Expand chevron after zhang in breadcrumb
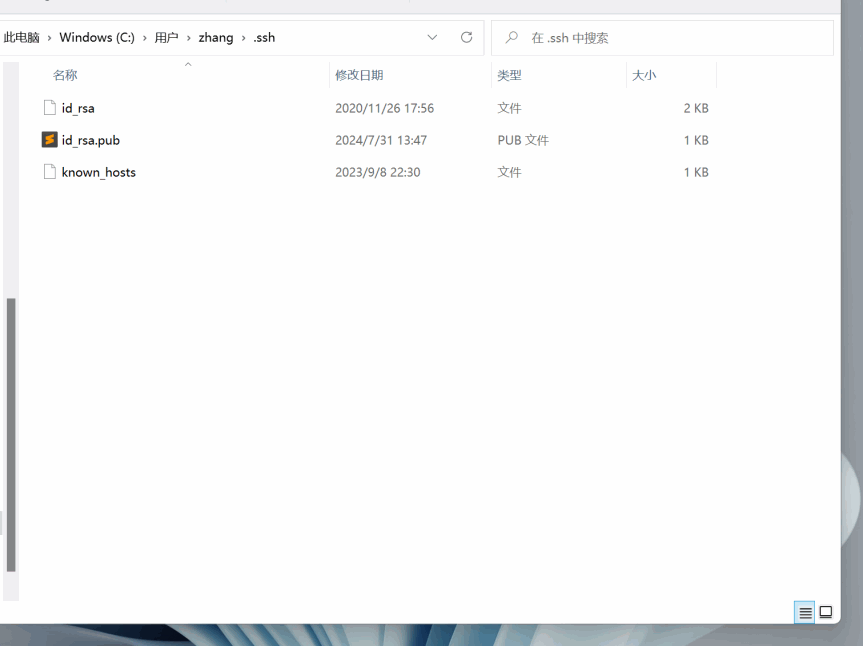 243,38
